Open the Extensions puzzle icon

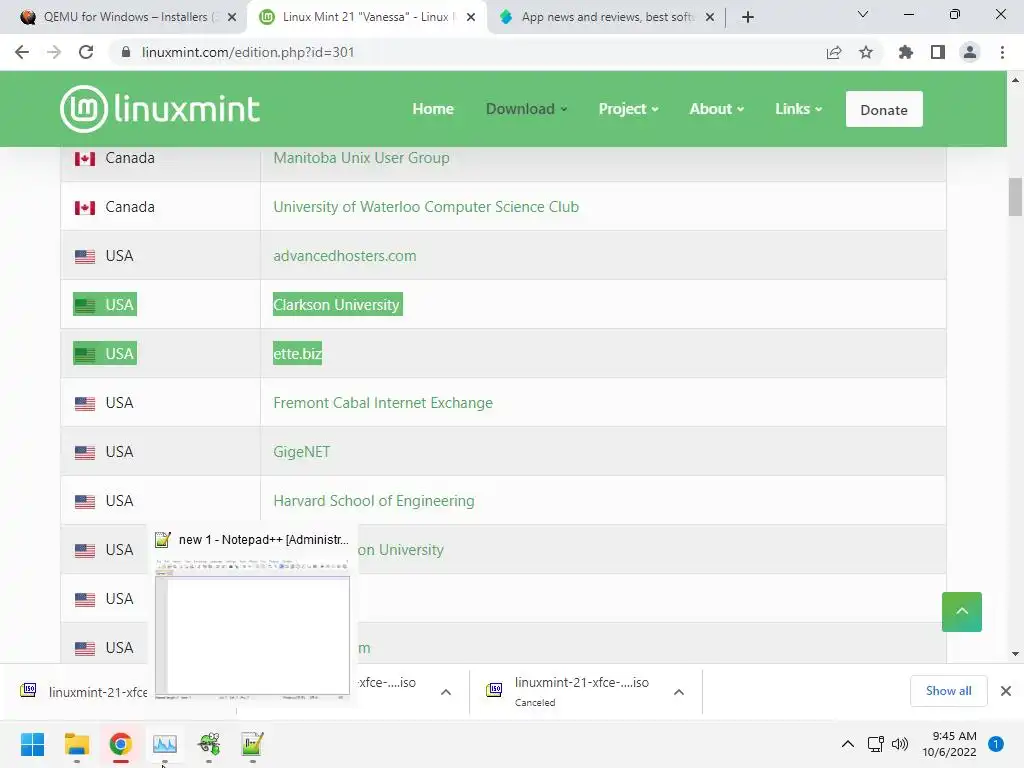point(905,52)
